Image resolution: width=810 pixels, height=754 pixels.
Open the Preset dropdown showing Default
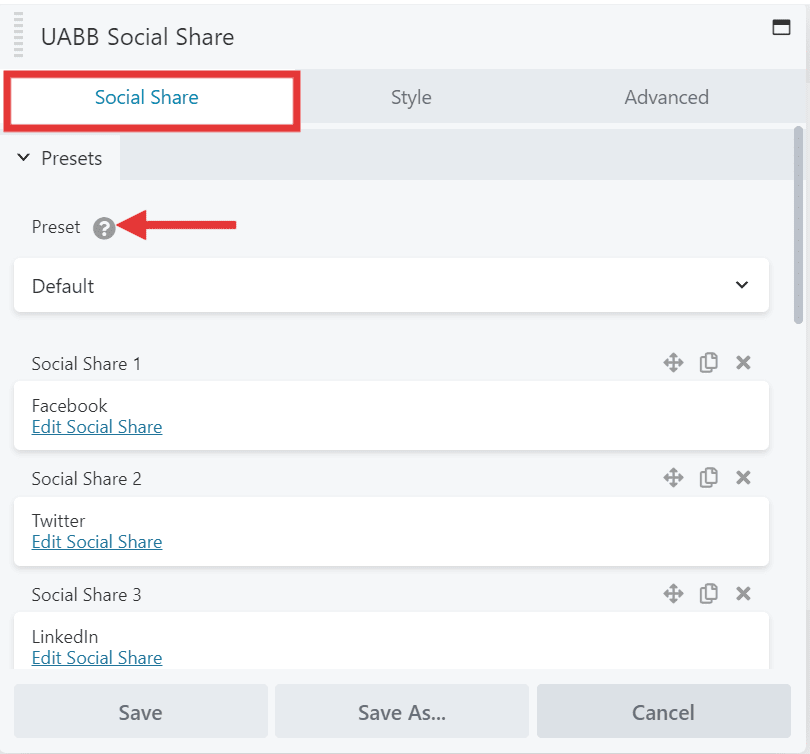point(391,286)
